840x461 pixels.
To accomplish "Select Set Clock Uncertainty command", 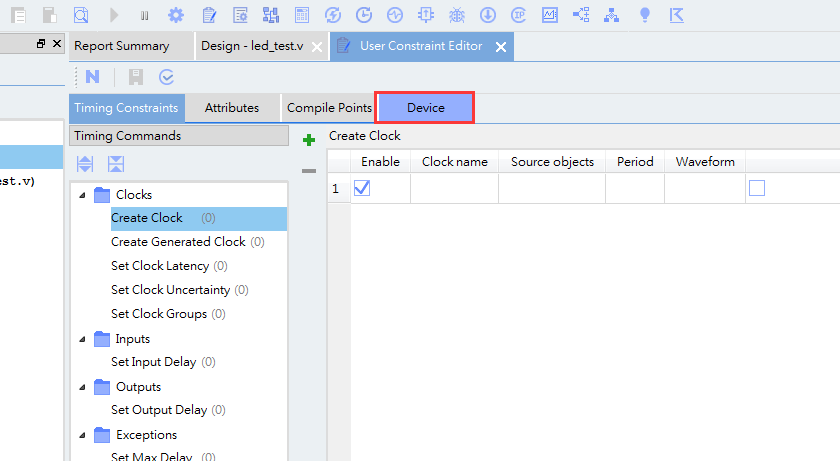I will 180,290.
